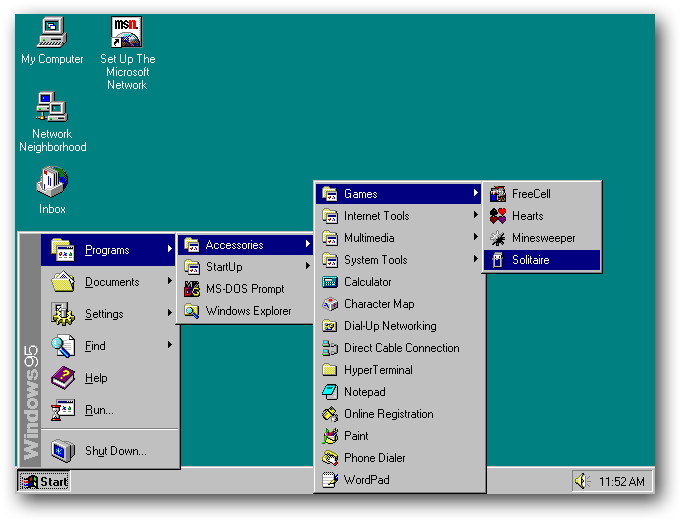
Task: Click the taskbar clock showing 11:52 AM
Action: (x=621, y=481)
